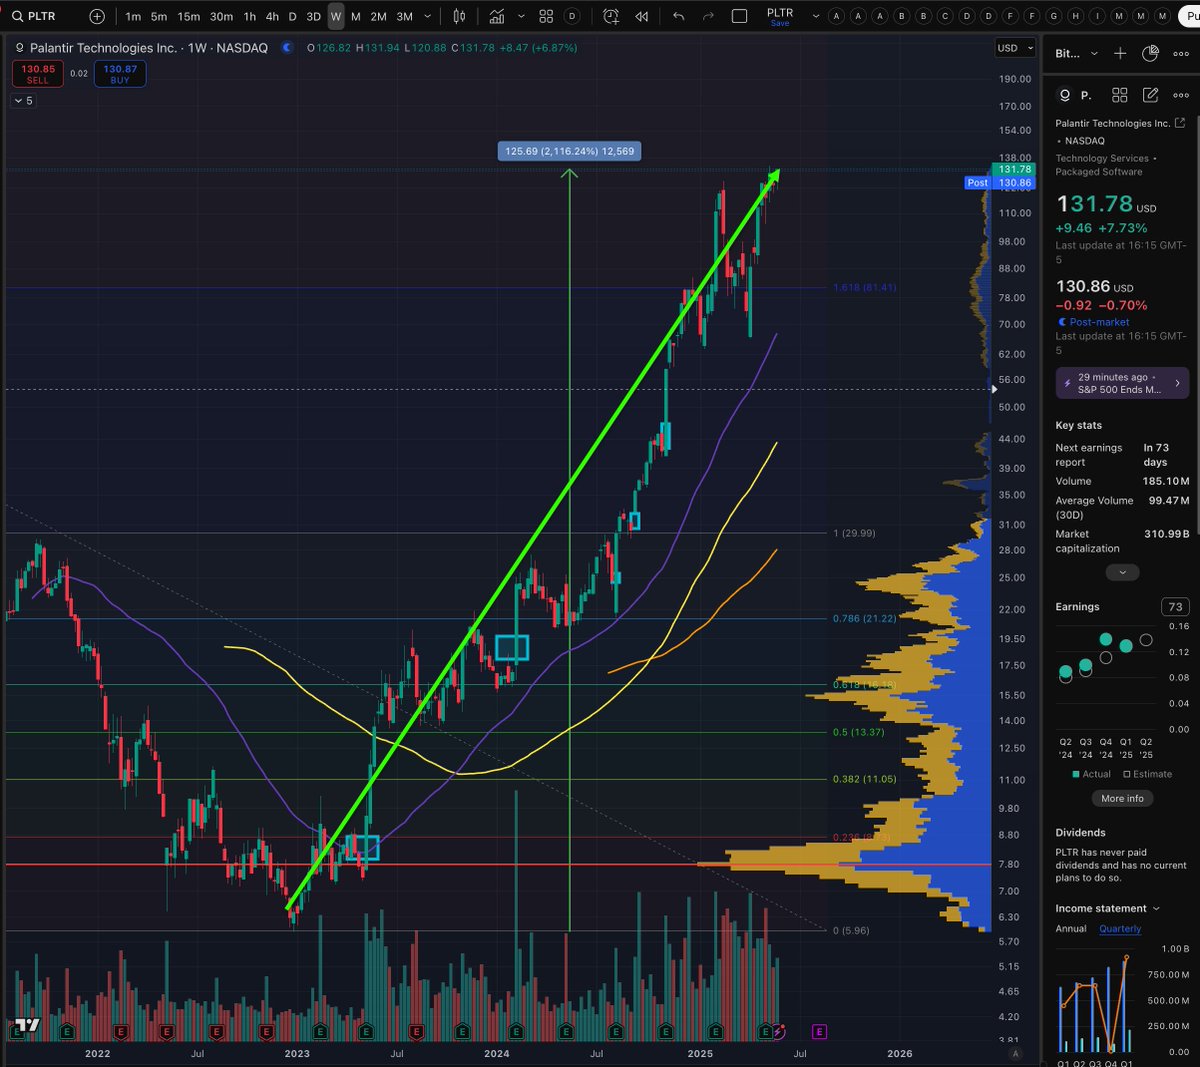
Task: Click the measurement label 125.69 (2,116.24%)
Action: (569, 151)
